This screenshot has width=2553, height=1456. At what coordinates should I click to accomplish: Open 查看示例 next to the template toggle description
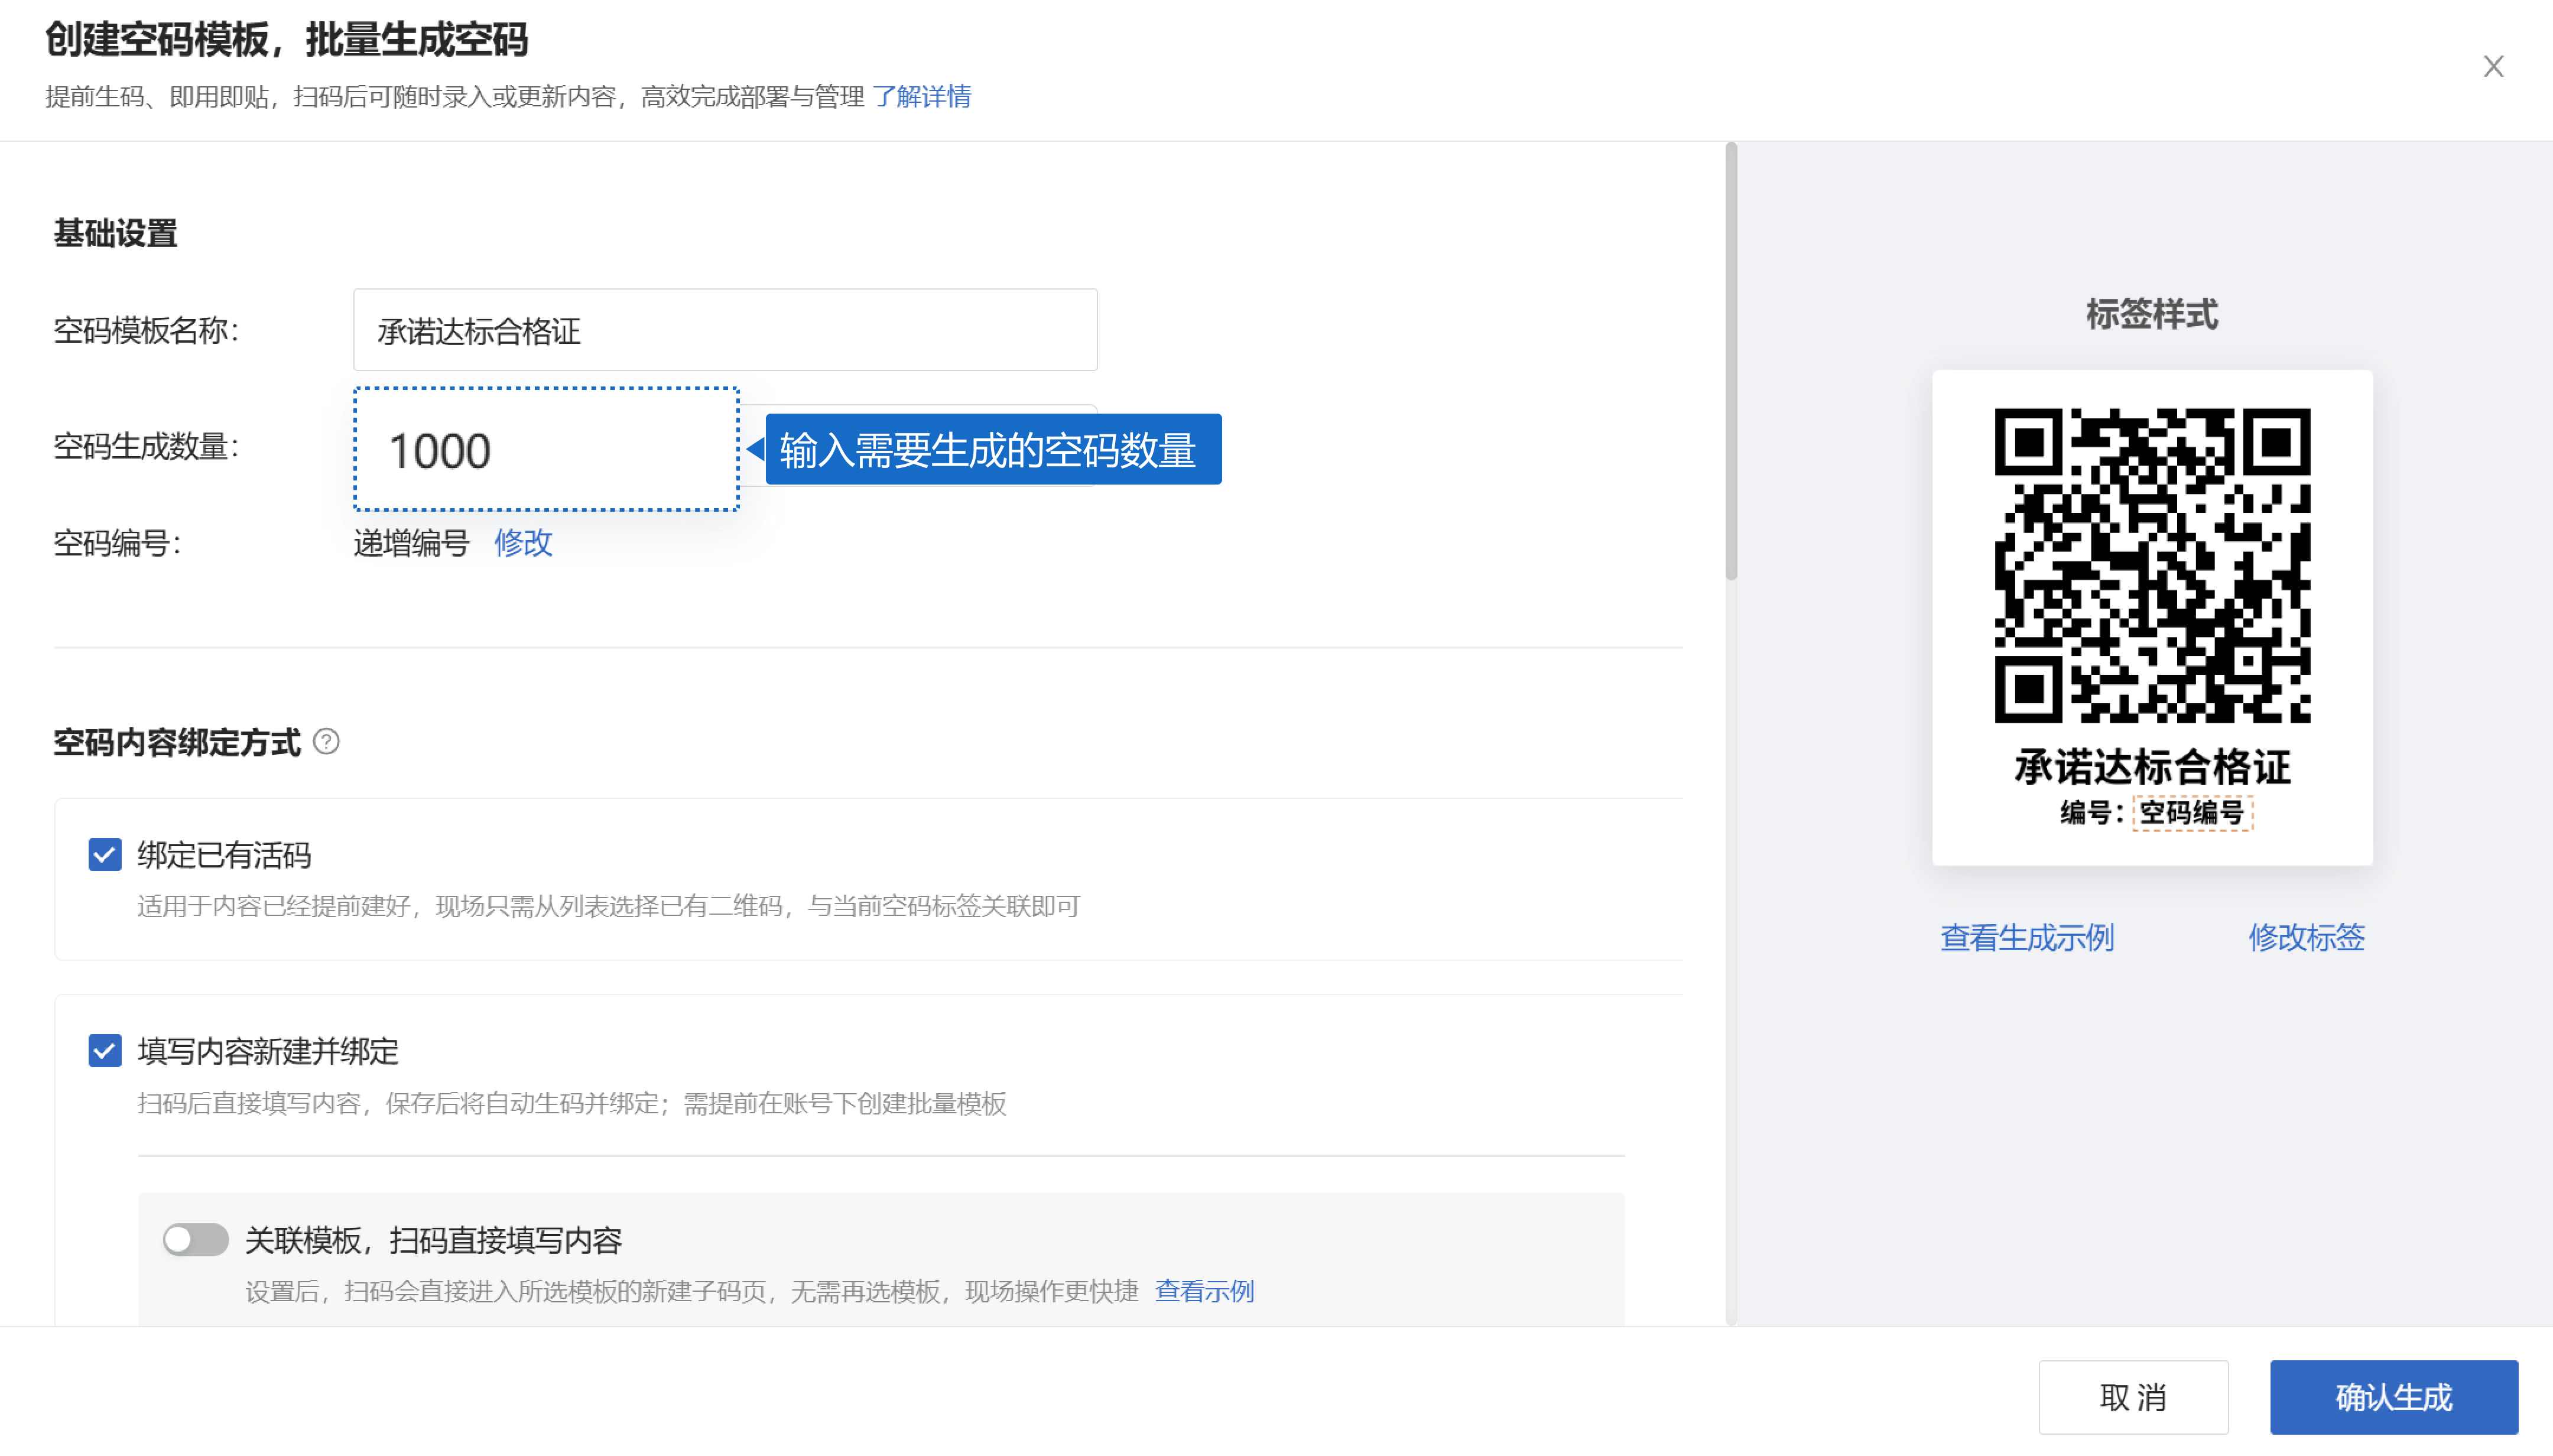[1205, 1291]
